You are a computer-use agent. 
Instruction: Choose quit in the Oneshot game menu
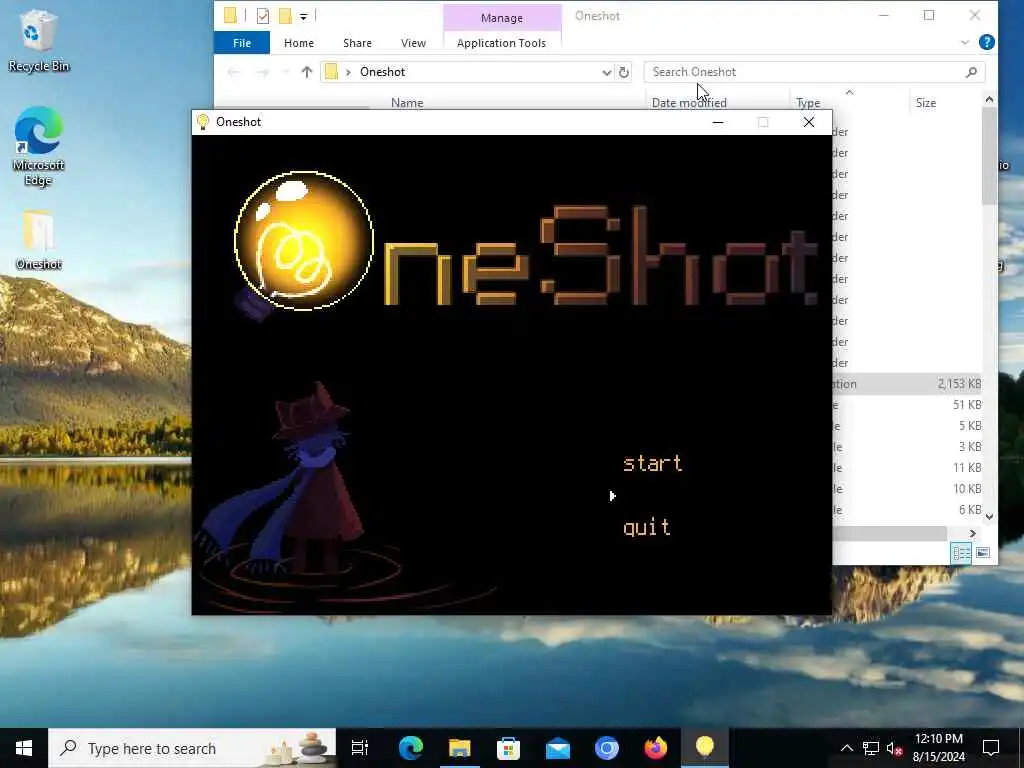tap(647, 527)
